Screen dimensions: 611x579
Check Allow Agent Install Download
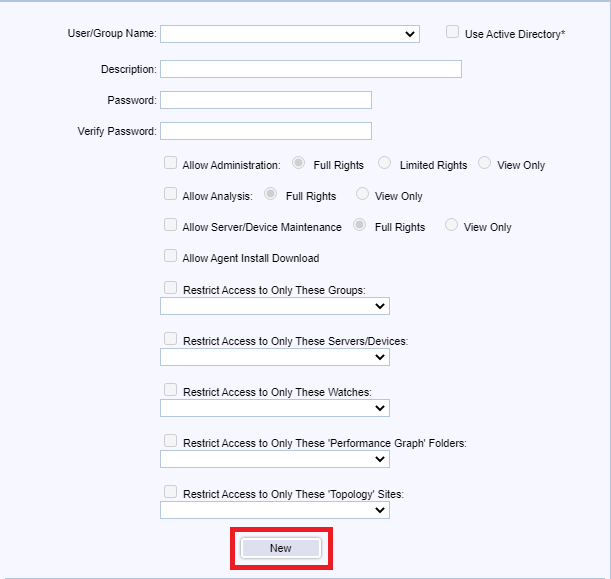(170, 256)
